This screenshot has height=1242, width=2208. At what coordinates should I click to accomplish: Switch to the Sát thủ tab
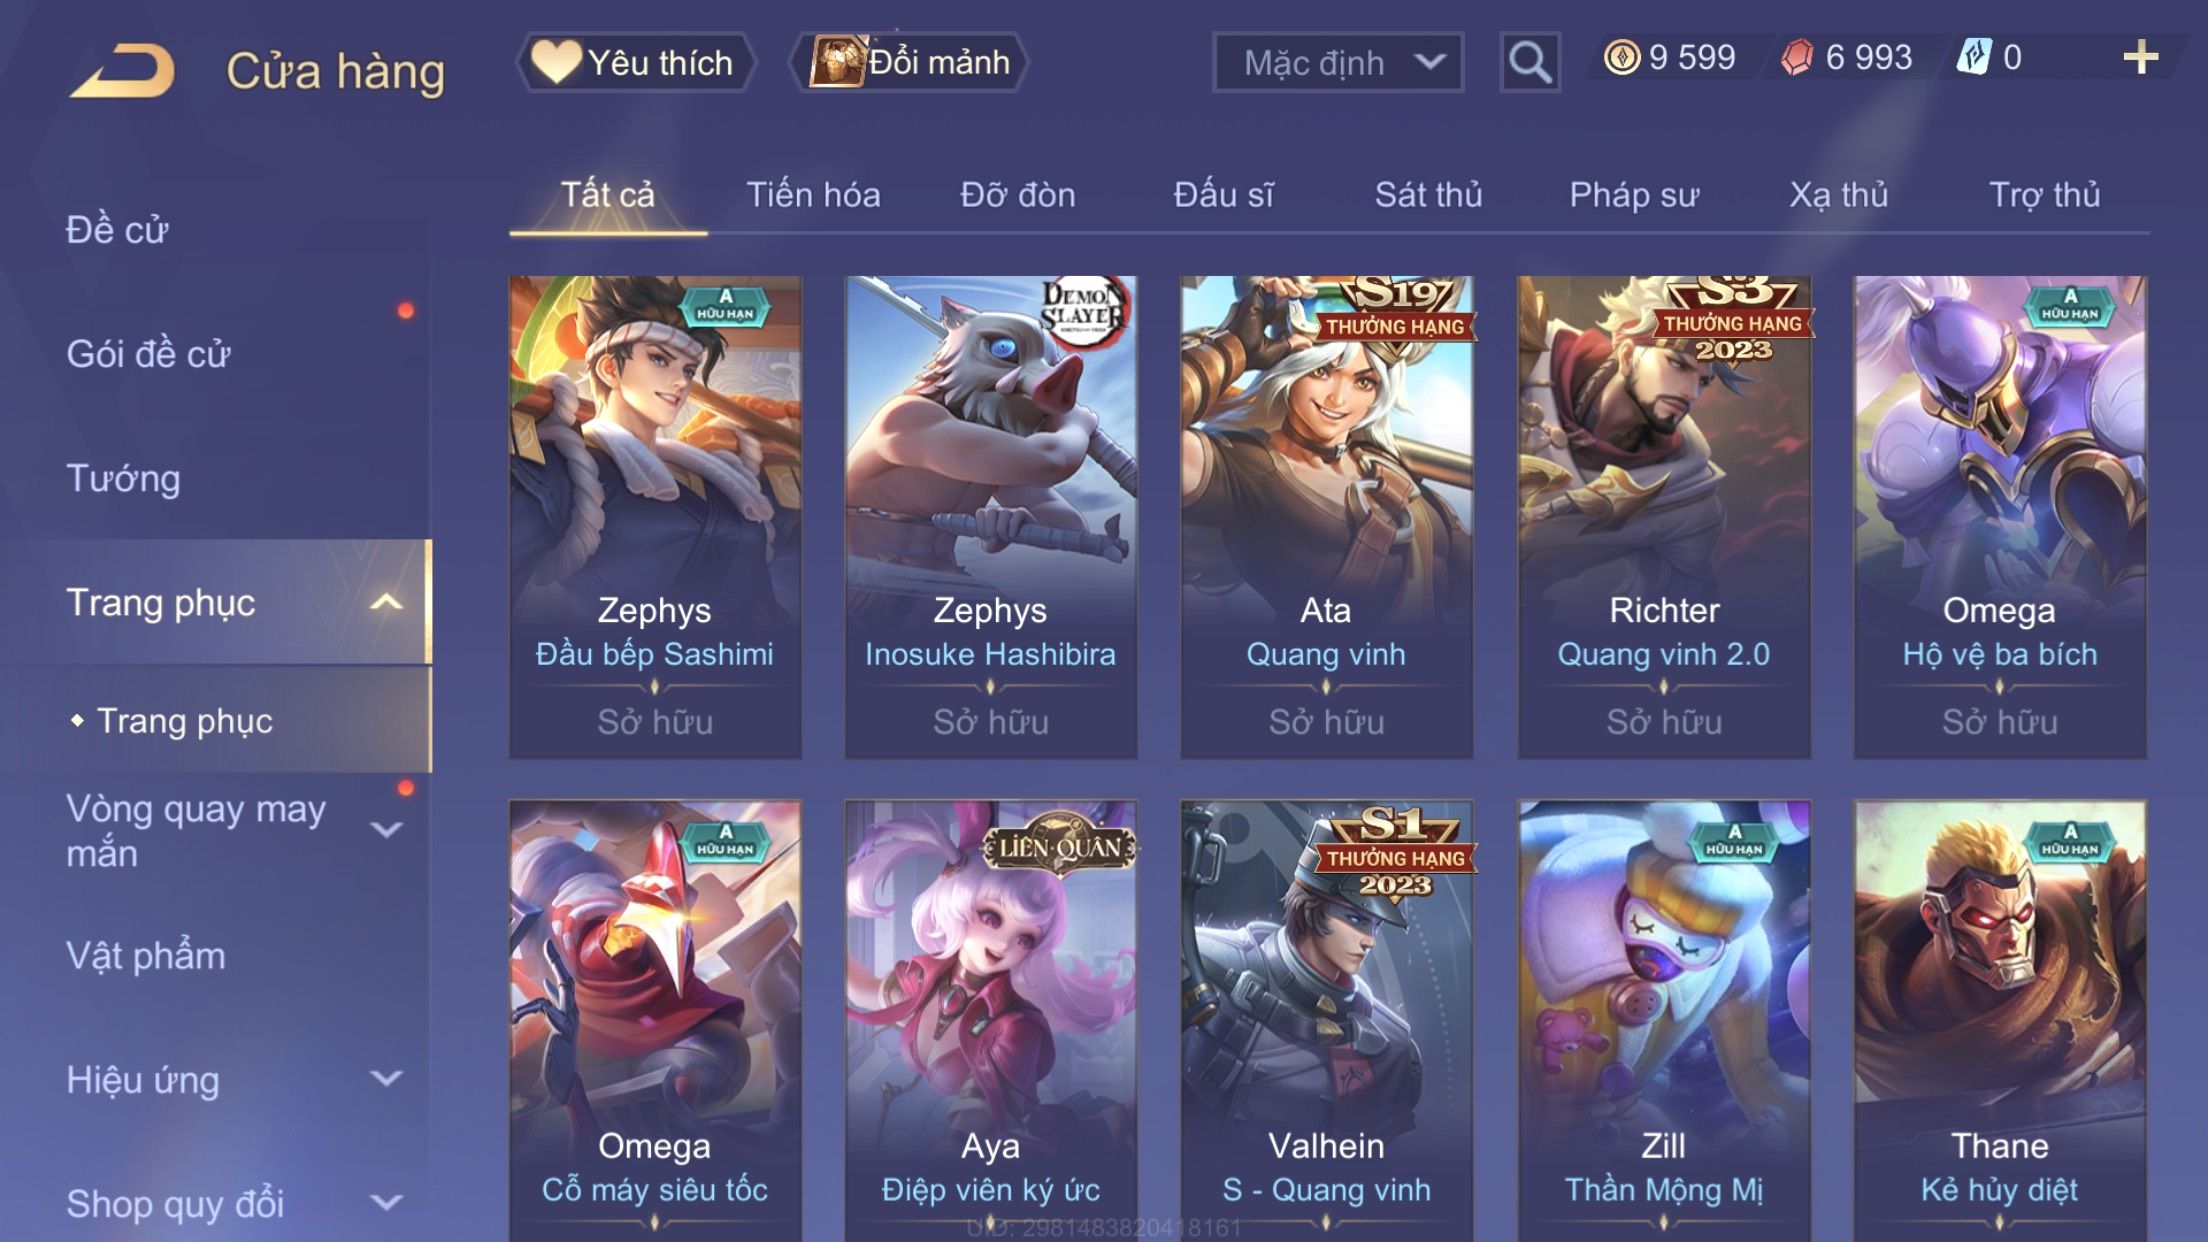click(1428, 194)
